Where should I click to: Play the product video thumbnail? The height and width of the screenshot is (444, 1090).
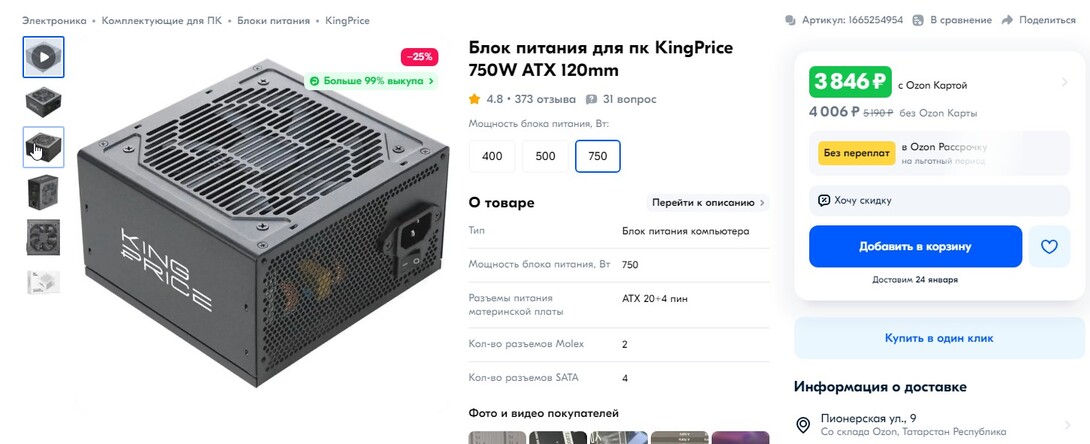pos(44,57)
